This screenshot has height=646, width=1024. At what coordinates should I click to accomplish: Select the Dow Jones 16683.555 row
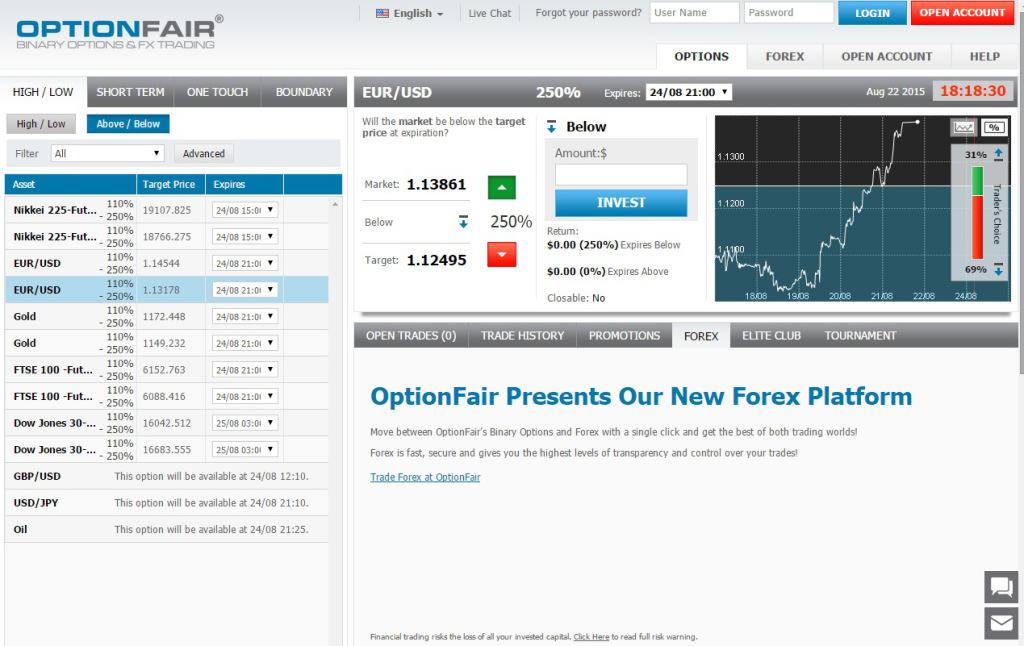167,449
